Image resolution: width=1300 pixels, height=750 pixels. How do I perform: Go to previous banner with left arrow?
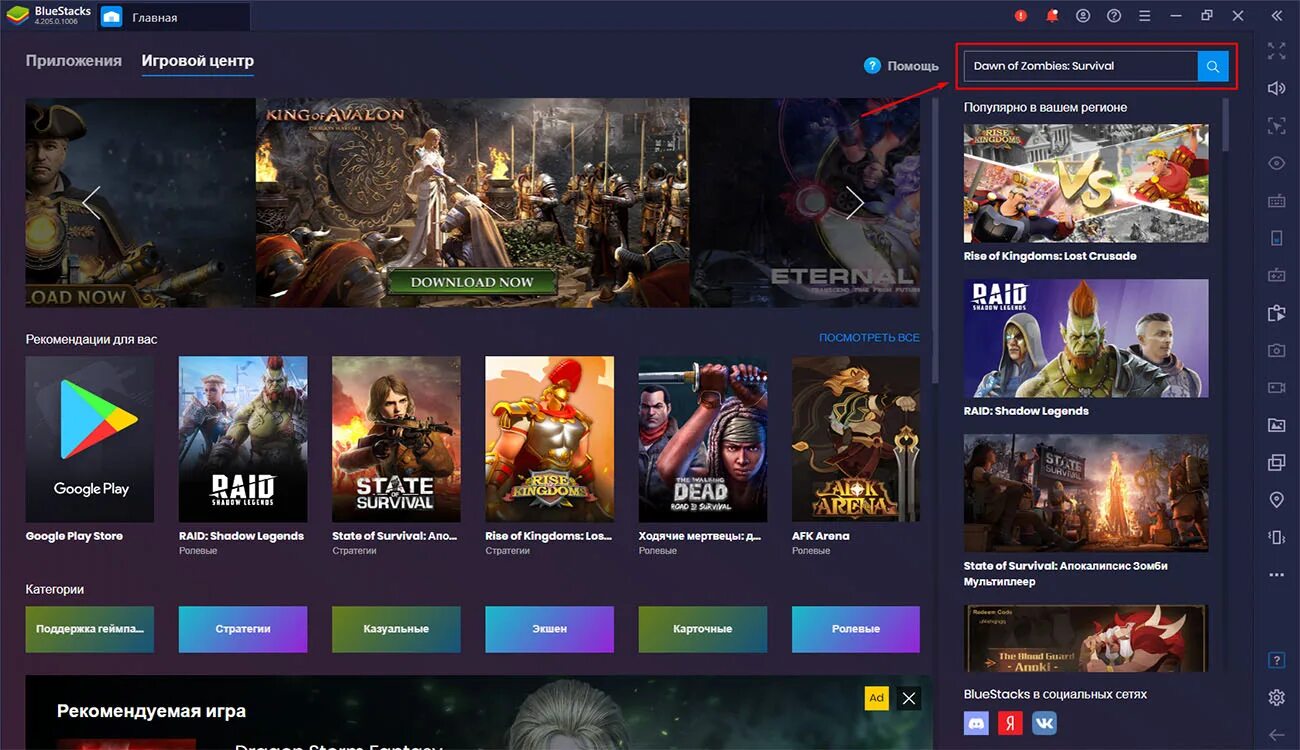[91, 203]
